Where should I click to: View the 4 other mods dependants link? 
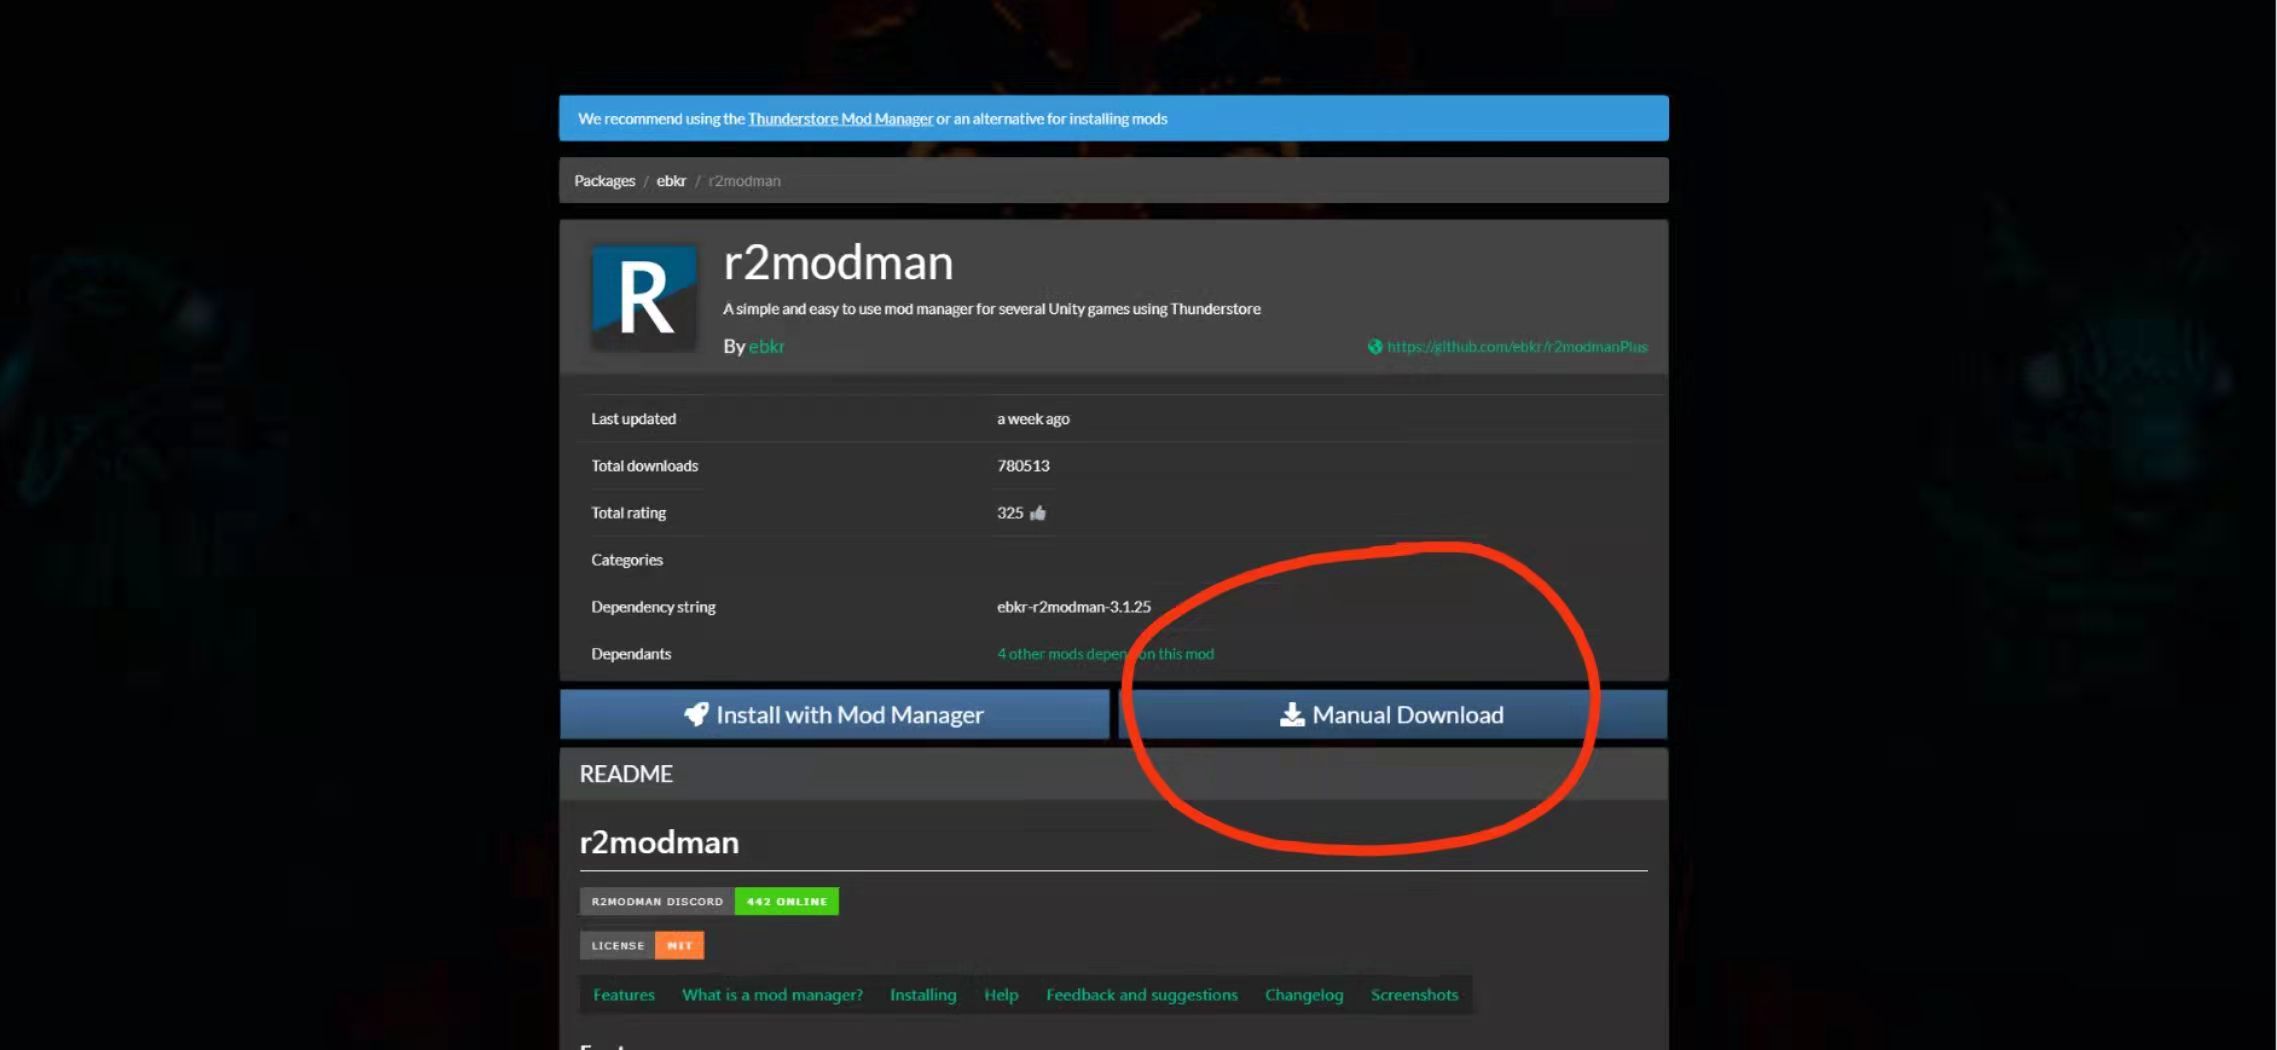1105,654
